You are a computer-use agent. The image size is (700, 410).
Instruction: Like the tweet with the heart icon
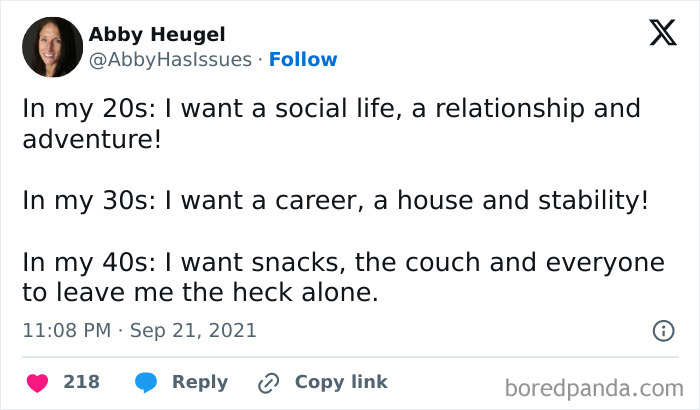pyautogui.click(x=37, y=382)
